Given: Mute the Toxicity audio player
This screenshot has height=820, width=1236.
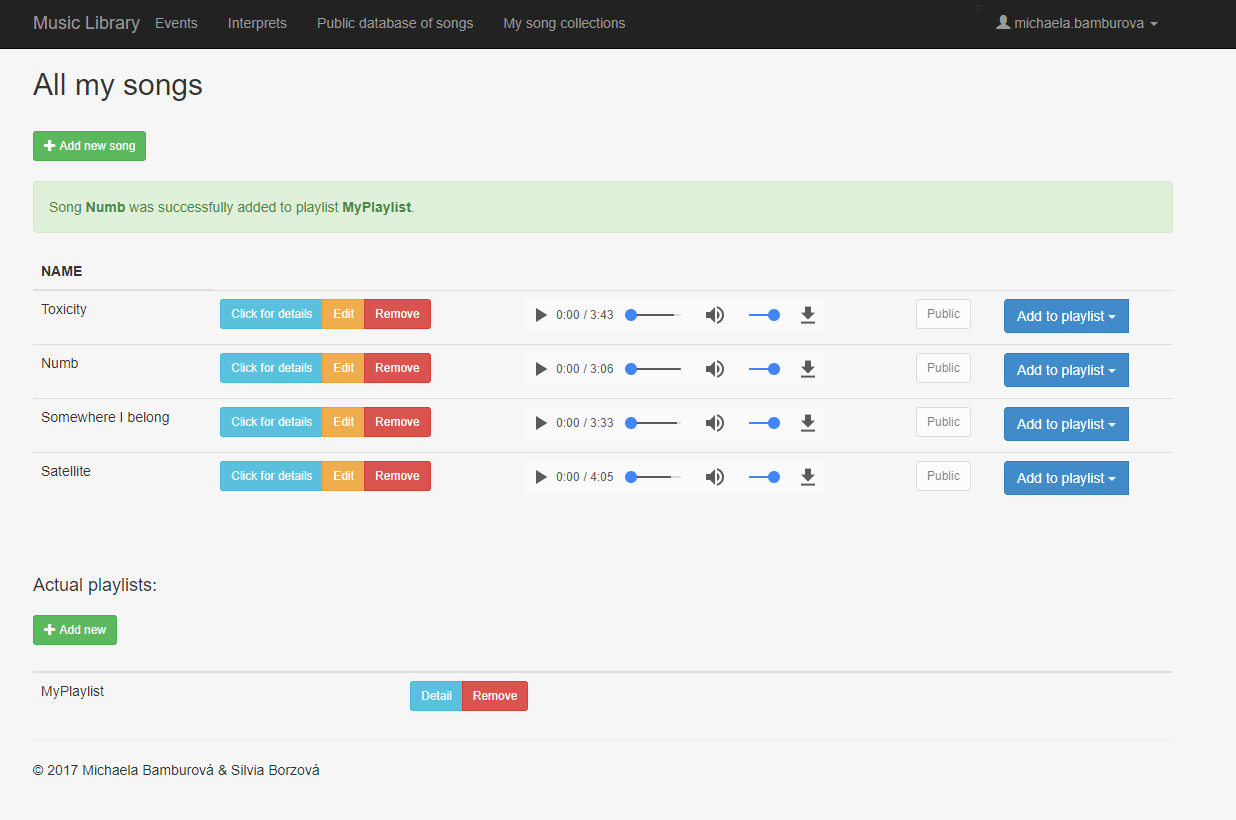Looking at the screenshot, I should pyautogui.click(x=715, y=315).
